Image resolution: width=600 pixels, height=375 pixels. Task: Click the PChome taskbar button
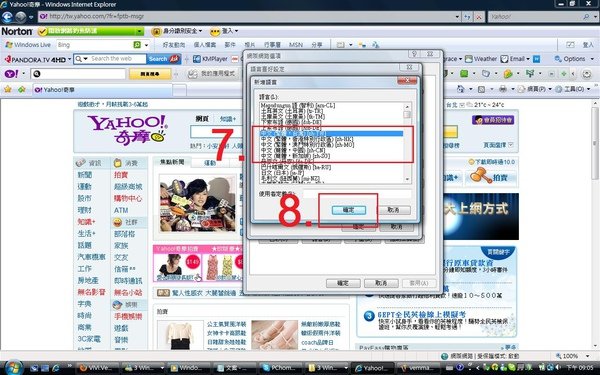[280, 368]
